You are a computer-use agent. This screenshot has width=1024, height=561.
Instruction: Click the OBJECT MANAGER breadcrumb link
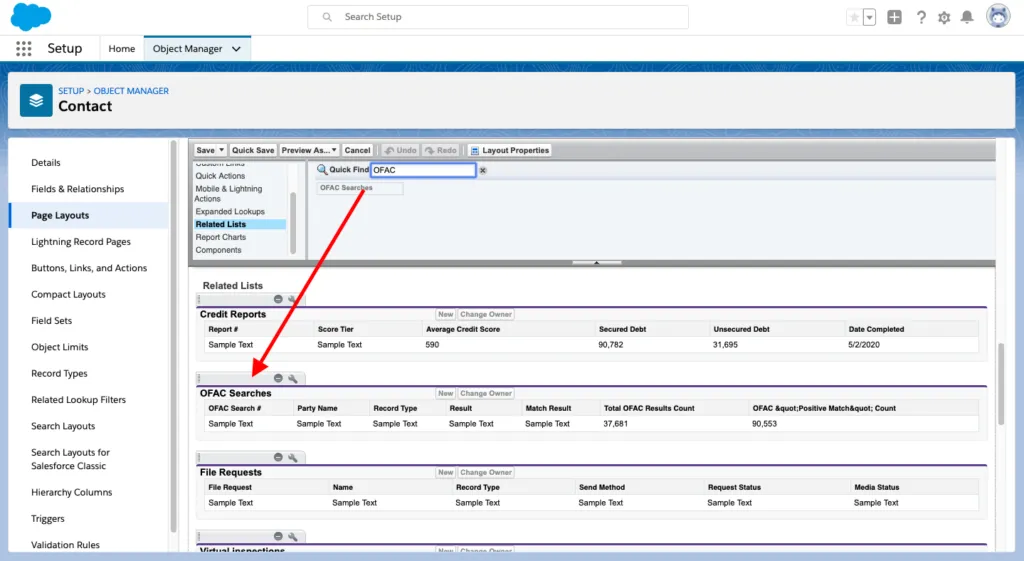pyautogui.click(x=131, y=91)
